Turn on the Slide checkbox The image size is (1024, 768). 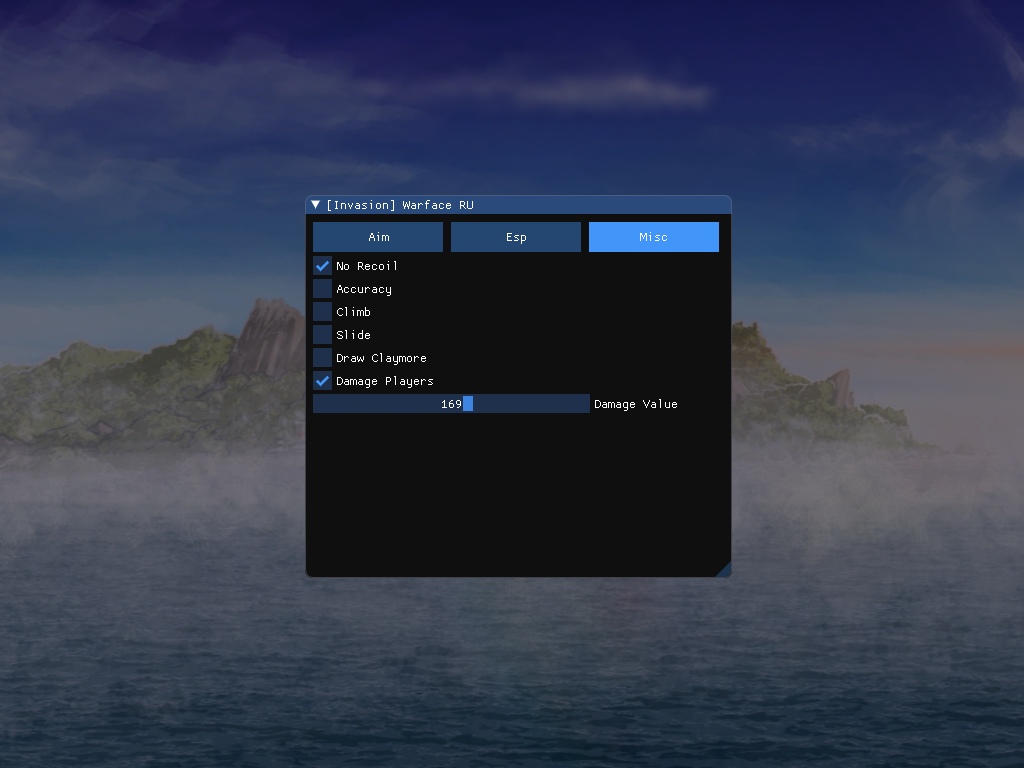coord(323,335)
